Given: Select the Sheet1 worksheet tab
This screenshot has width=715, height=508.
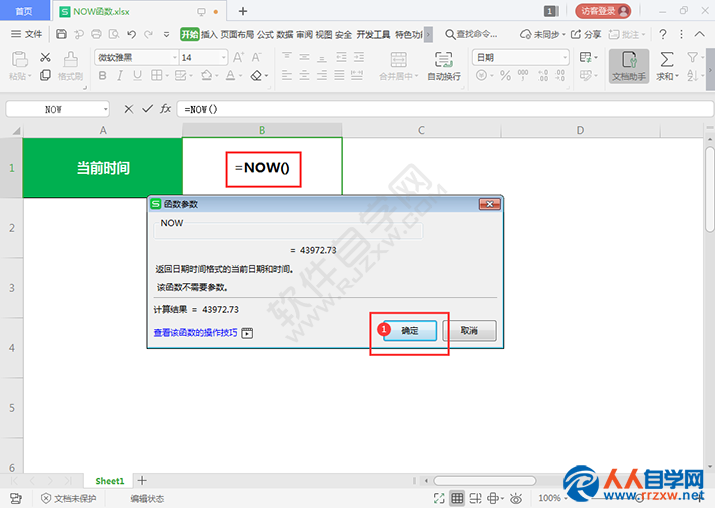Looking at the screenshot, I should click(x=109, y=481).
